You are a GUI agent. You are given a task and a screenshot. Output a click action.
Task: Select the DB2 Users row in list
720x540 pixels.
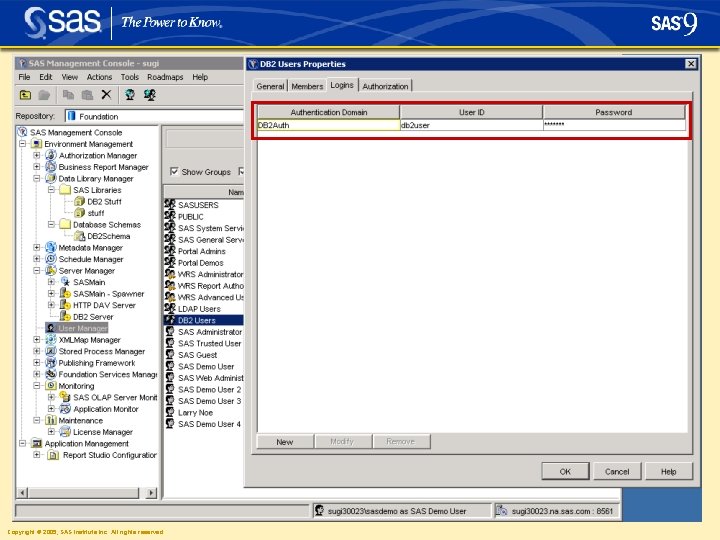click(204, 320)
